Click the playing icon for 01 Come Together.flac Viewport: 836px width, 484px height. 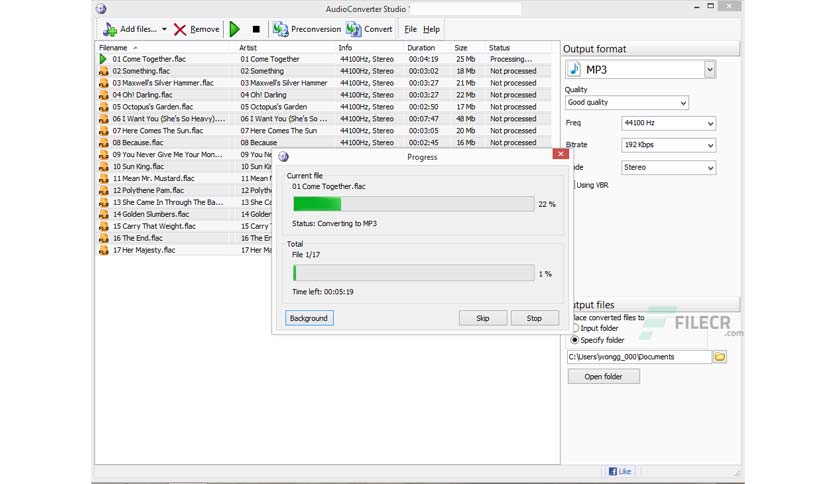click(103, 59)
